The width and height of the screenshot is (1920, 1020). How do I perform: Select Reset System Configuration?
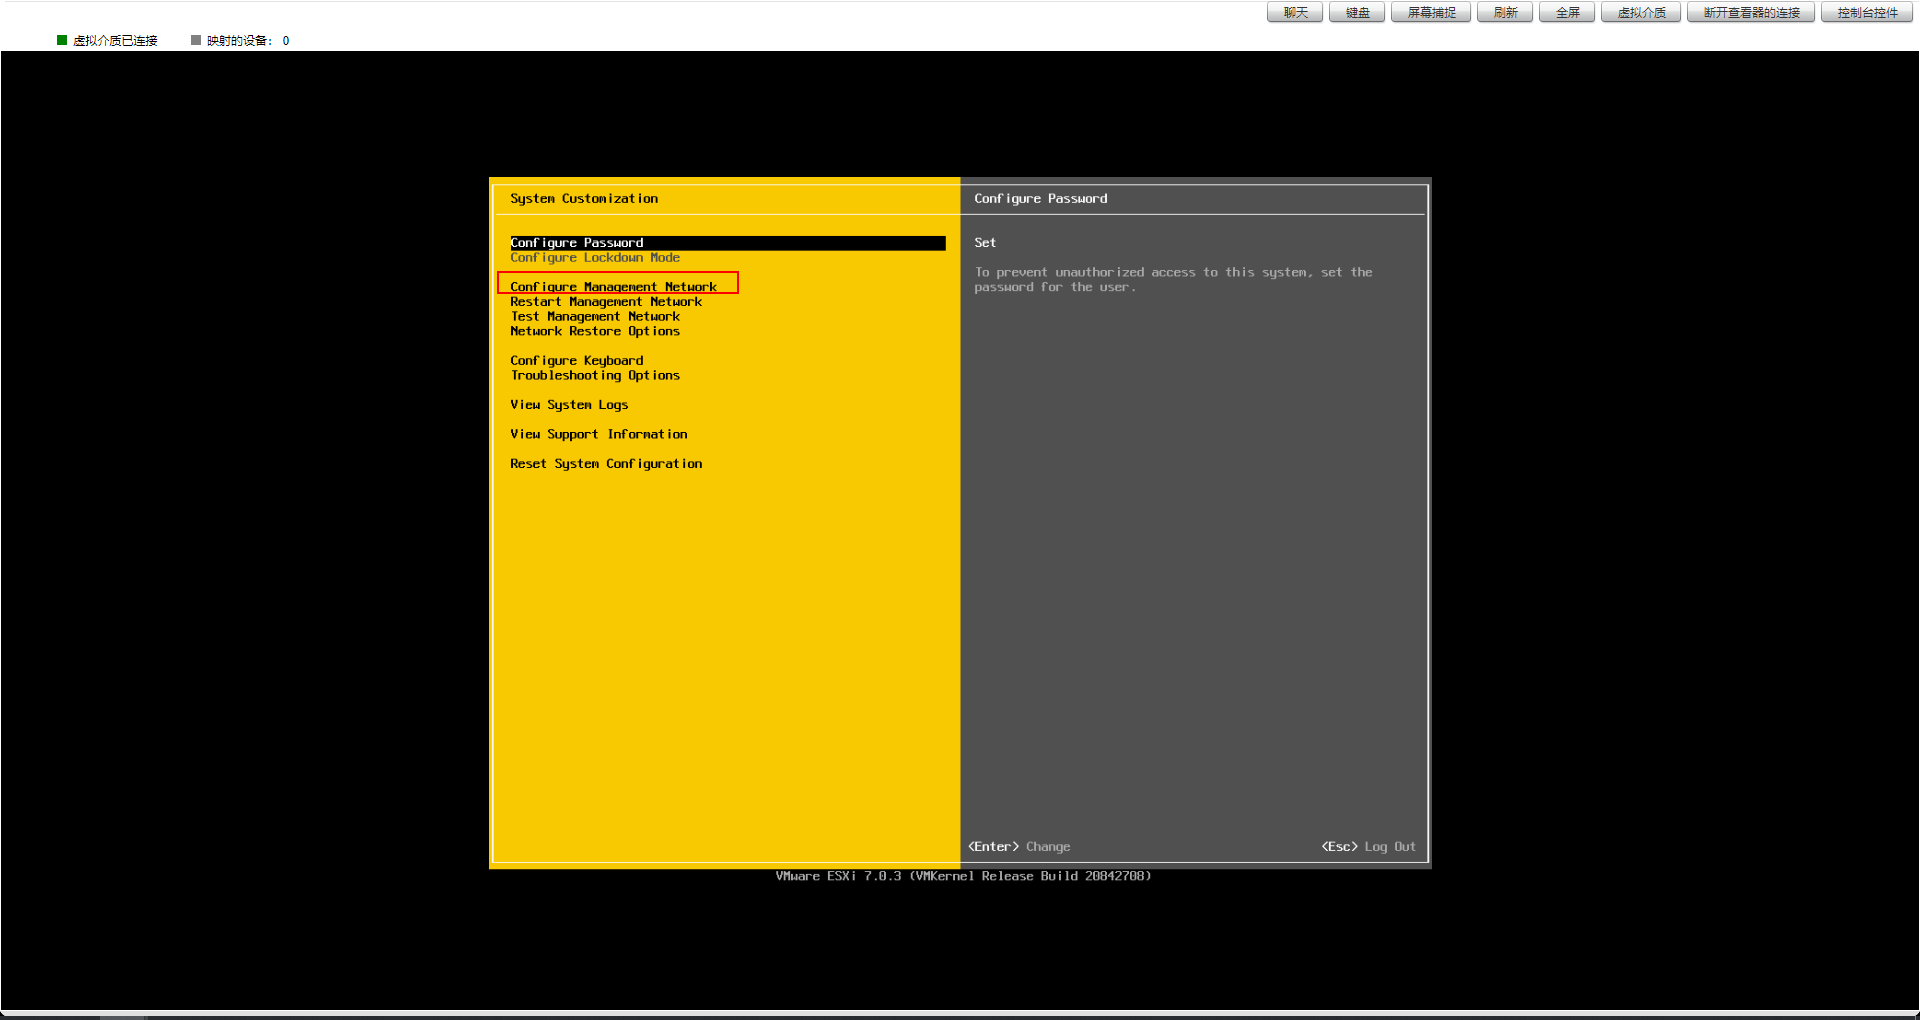[x=606, y=463]
